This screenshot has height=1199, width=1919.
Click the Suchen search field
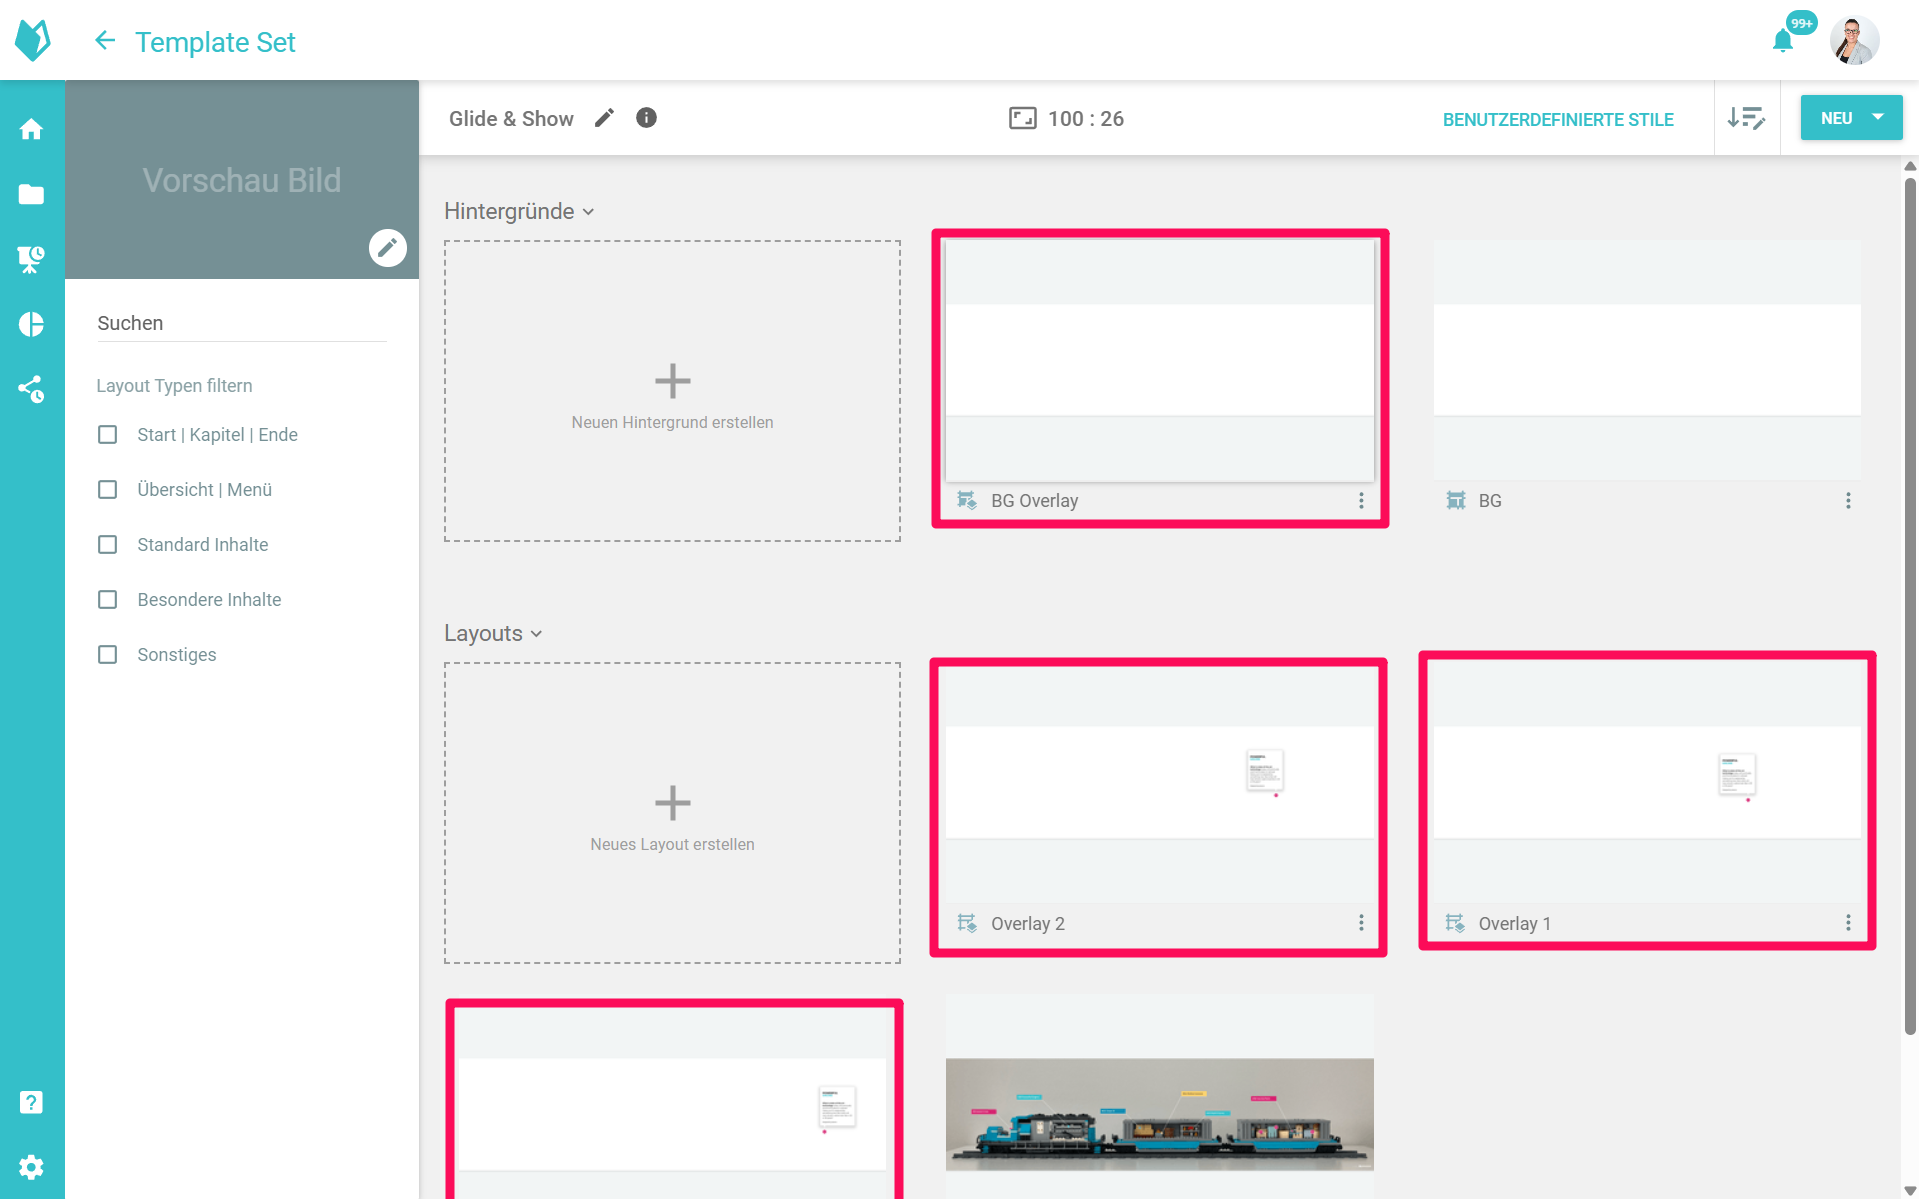pyautogui.click(x=241, y=323)
